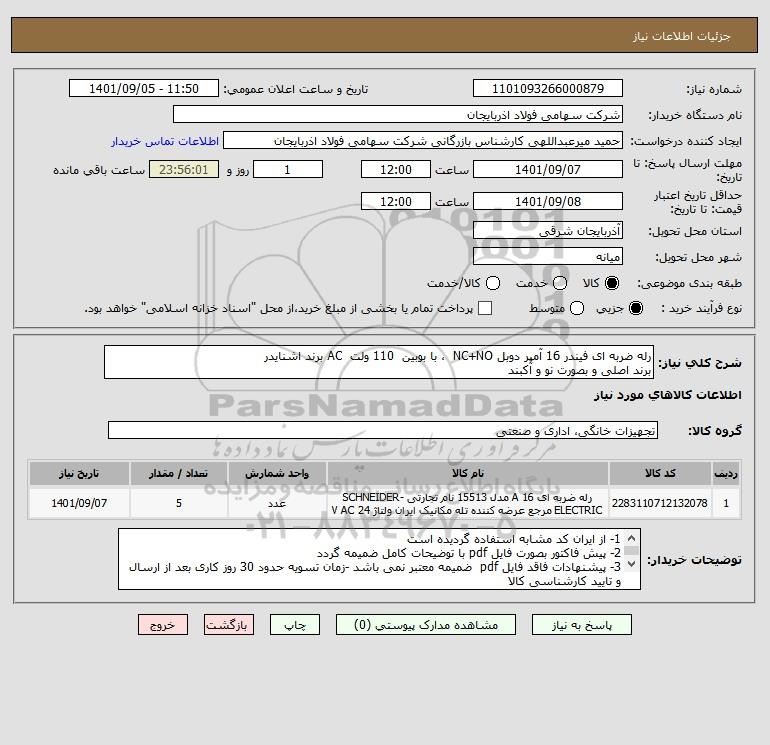Click the buyer notes توضیحات خریدار text area
The image size is (770, 745).
(x=379, y=559)
